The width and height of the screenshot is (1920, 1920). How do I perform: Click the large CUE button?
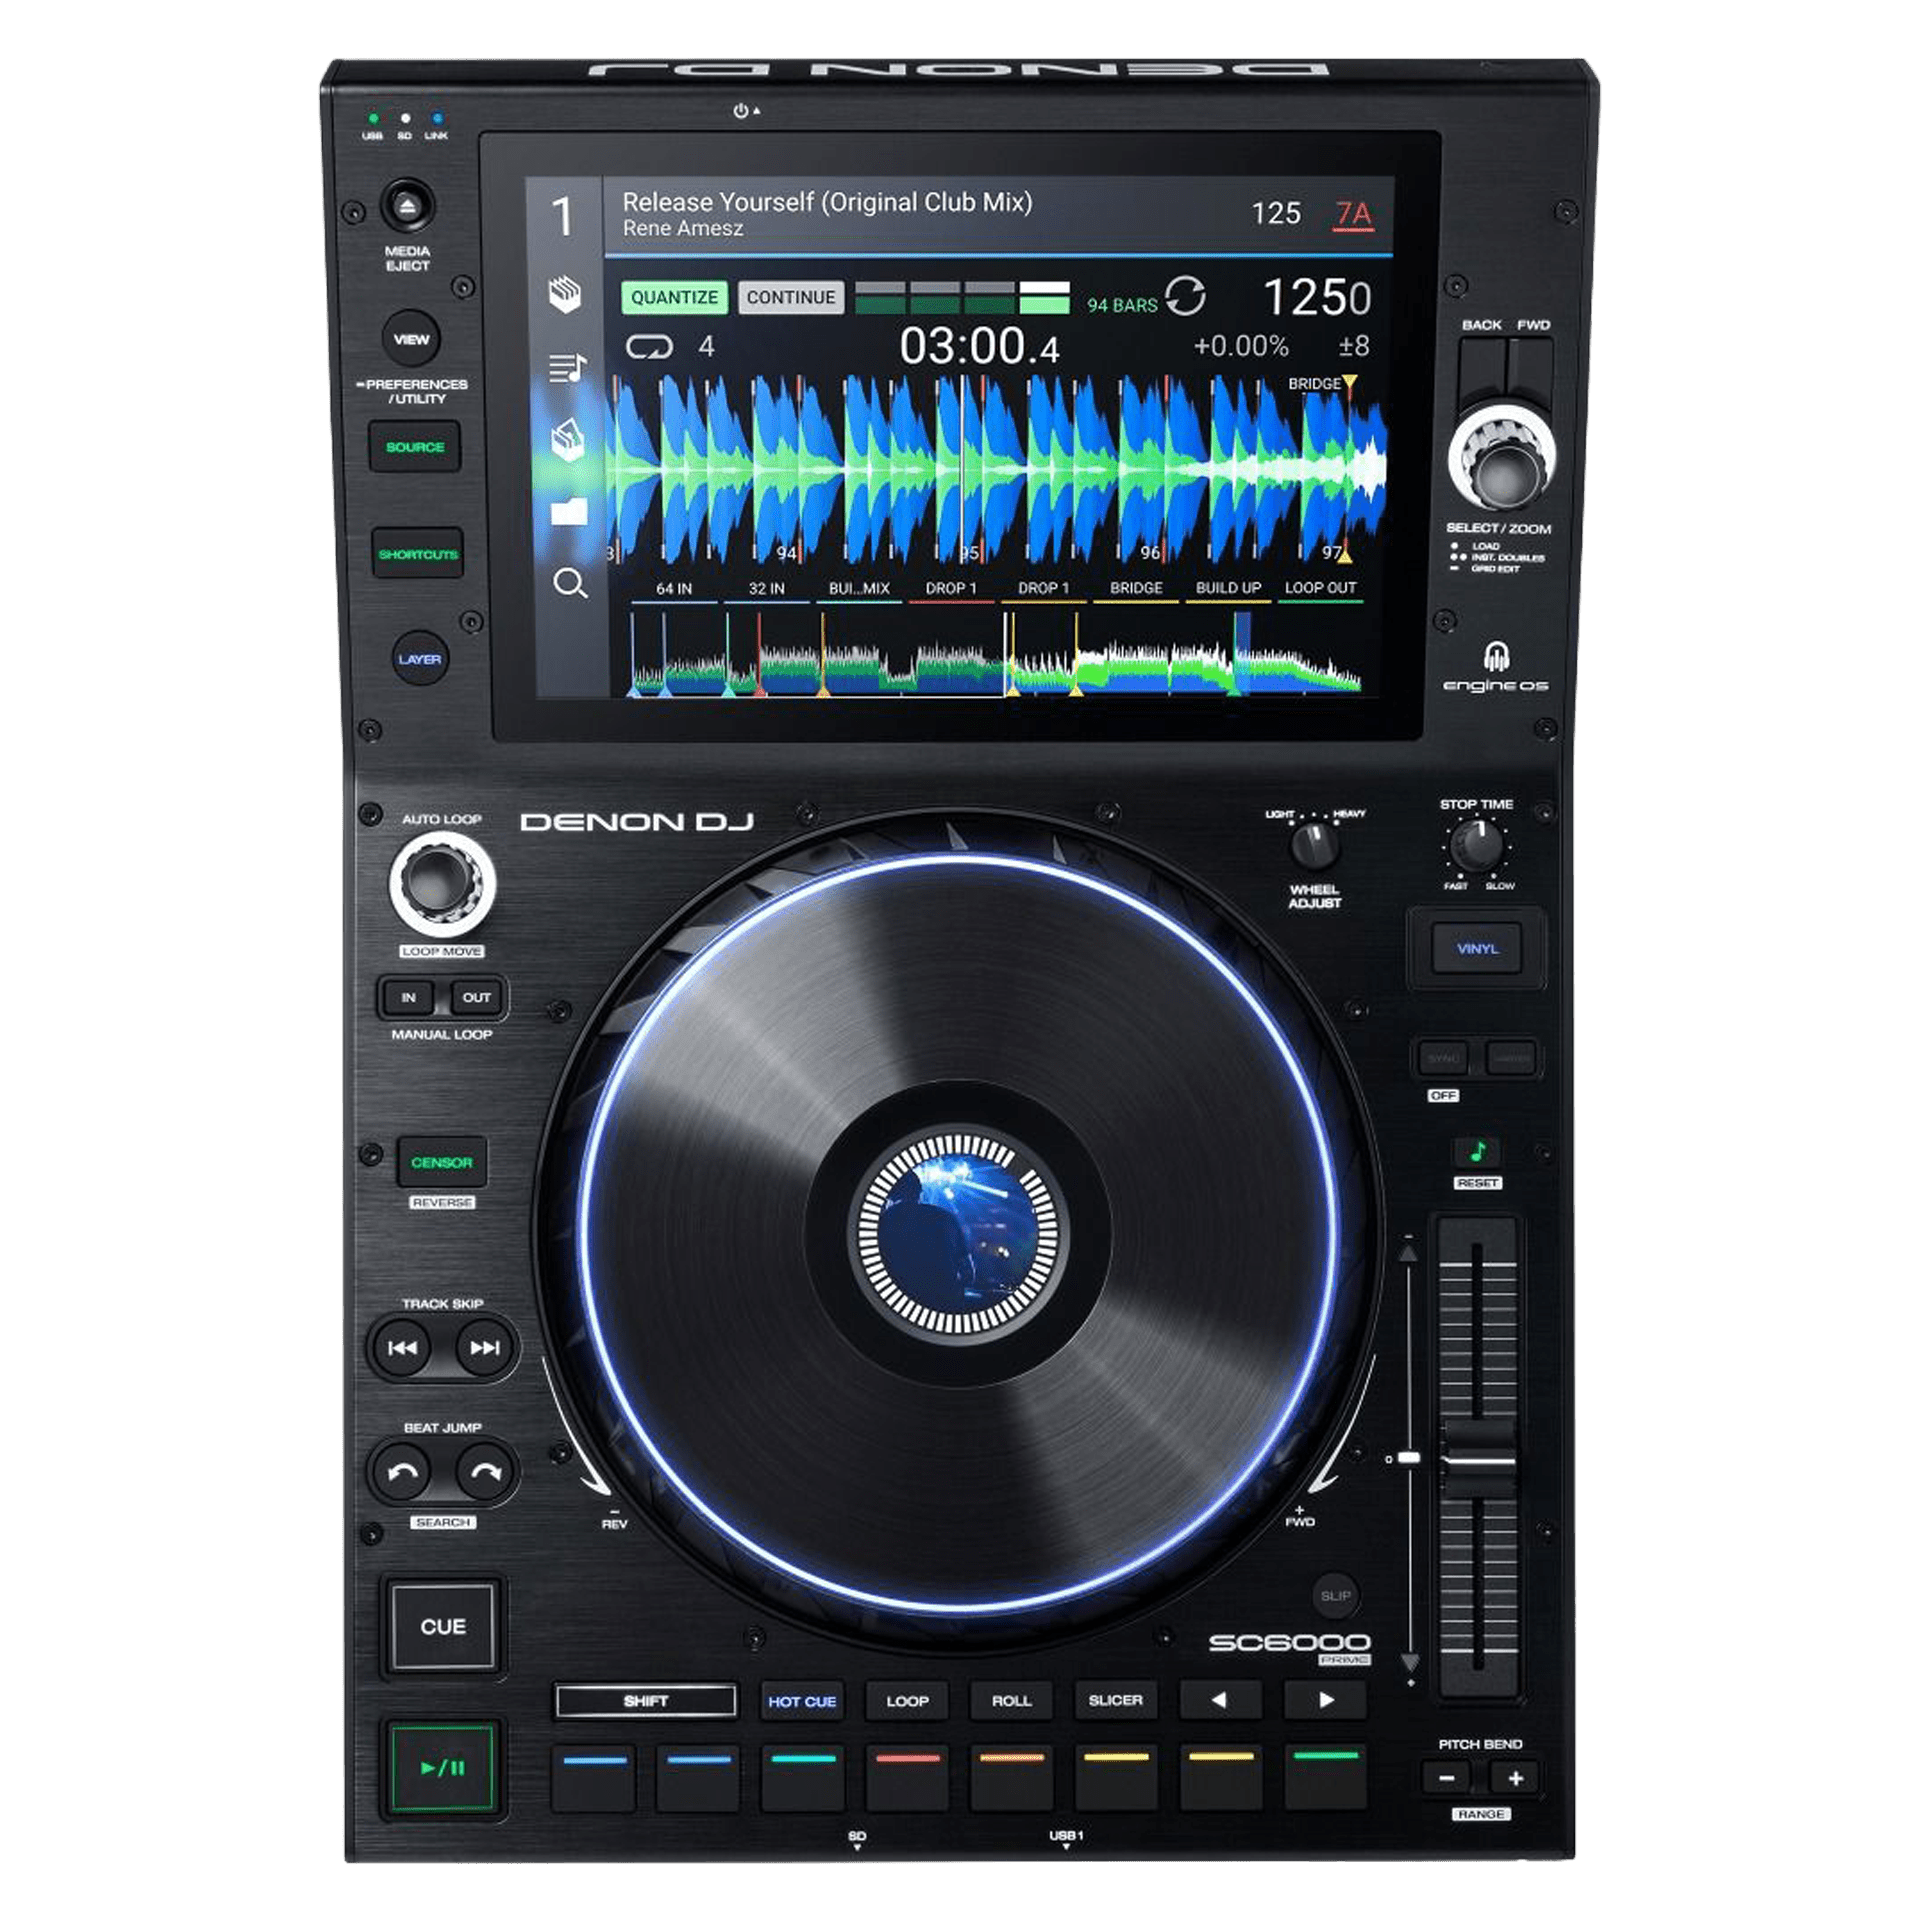(x=443, y=1626)
